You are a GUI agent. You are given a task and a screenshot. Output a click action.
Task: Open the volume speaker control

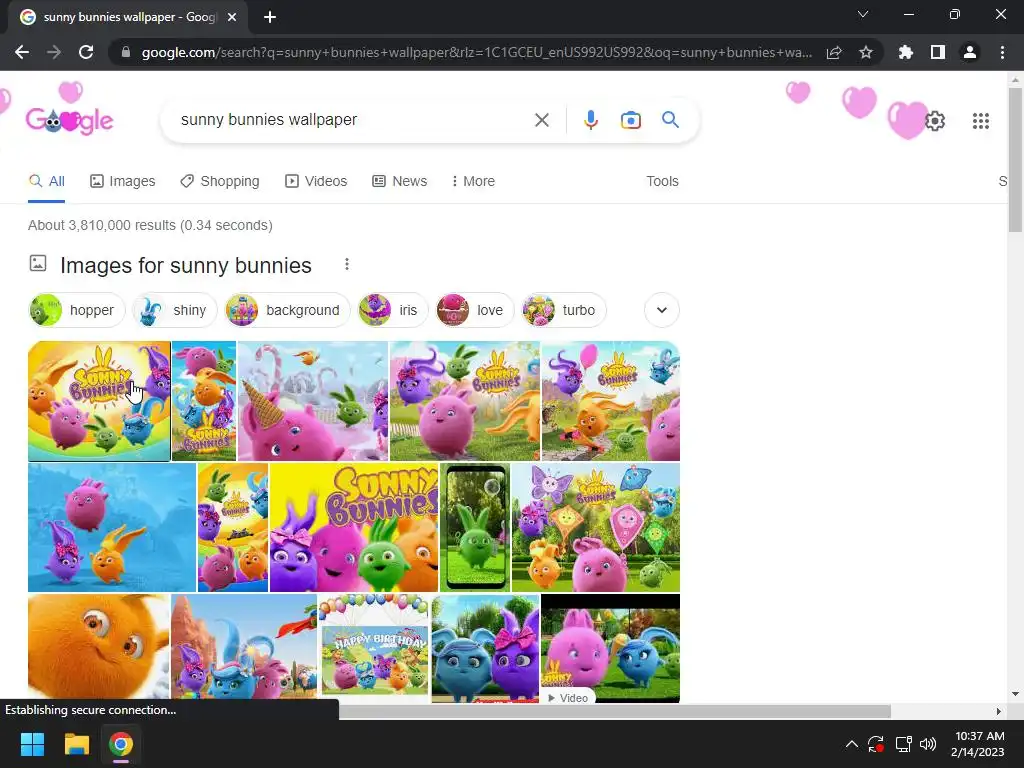coord(927,744)
